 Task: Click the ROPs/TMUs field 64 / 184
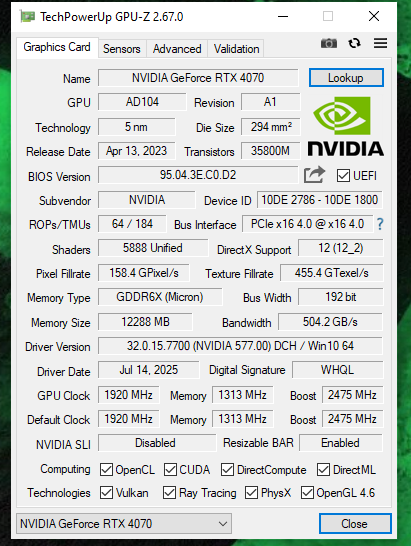pos(132,224)
